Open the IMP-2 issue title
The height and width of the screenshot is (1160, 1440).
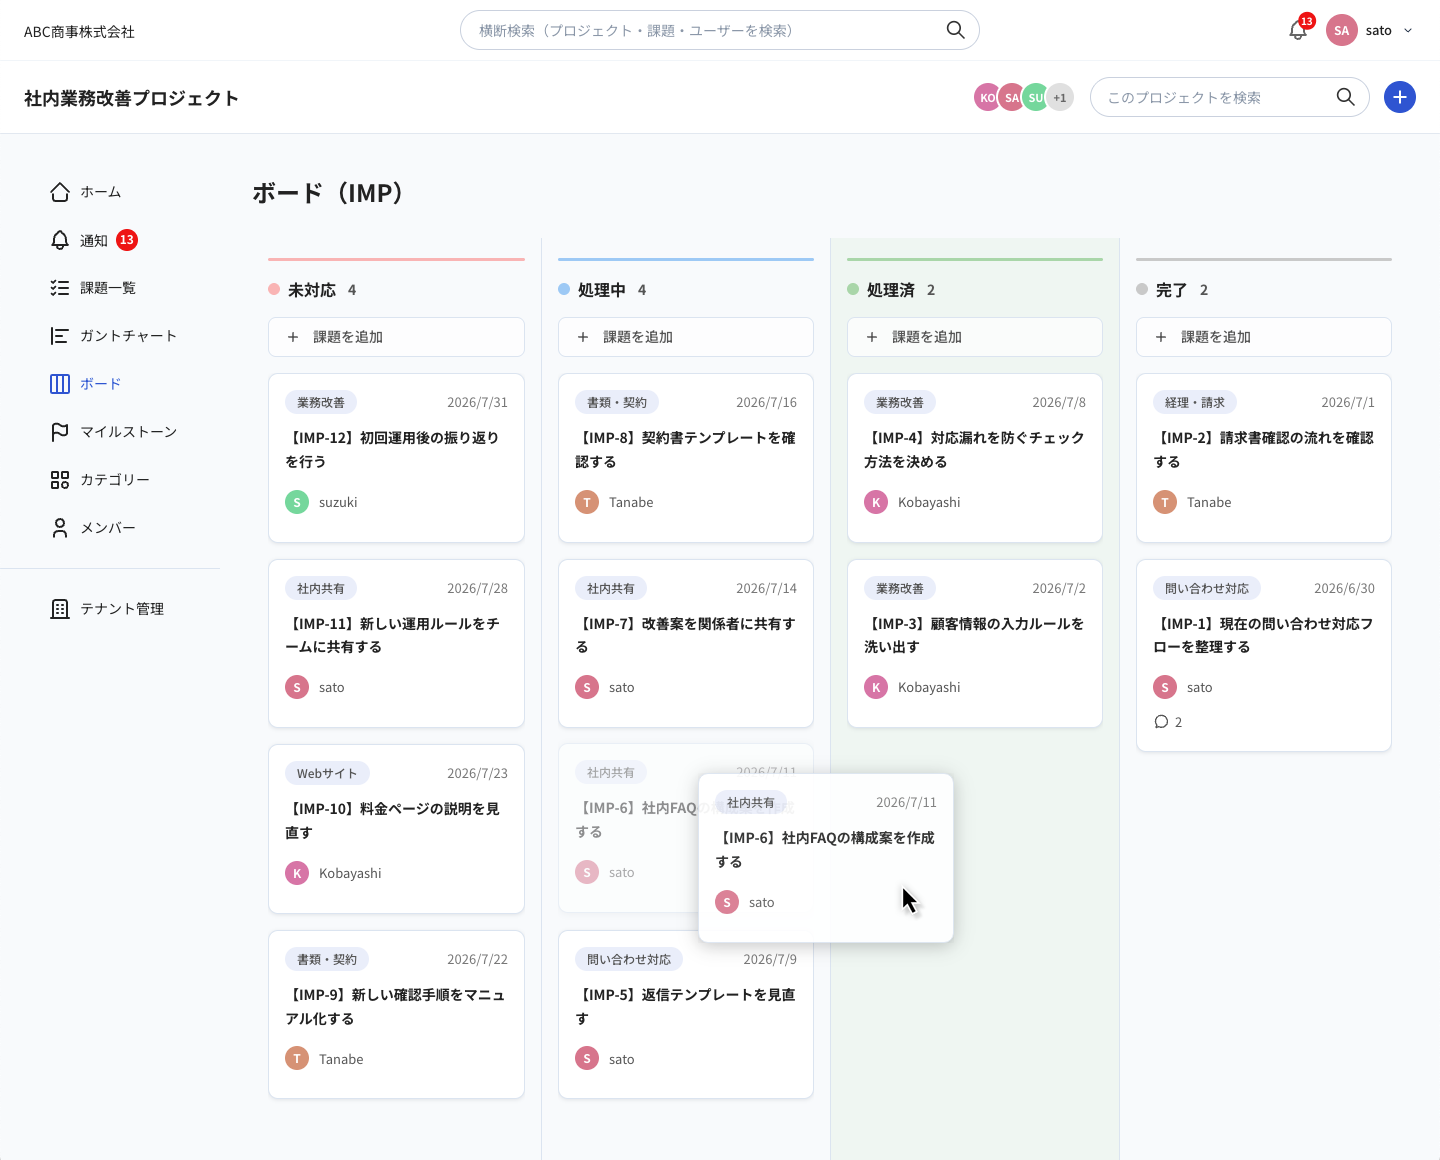(1264, 450)
